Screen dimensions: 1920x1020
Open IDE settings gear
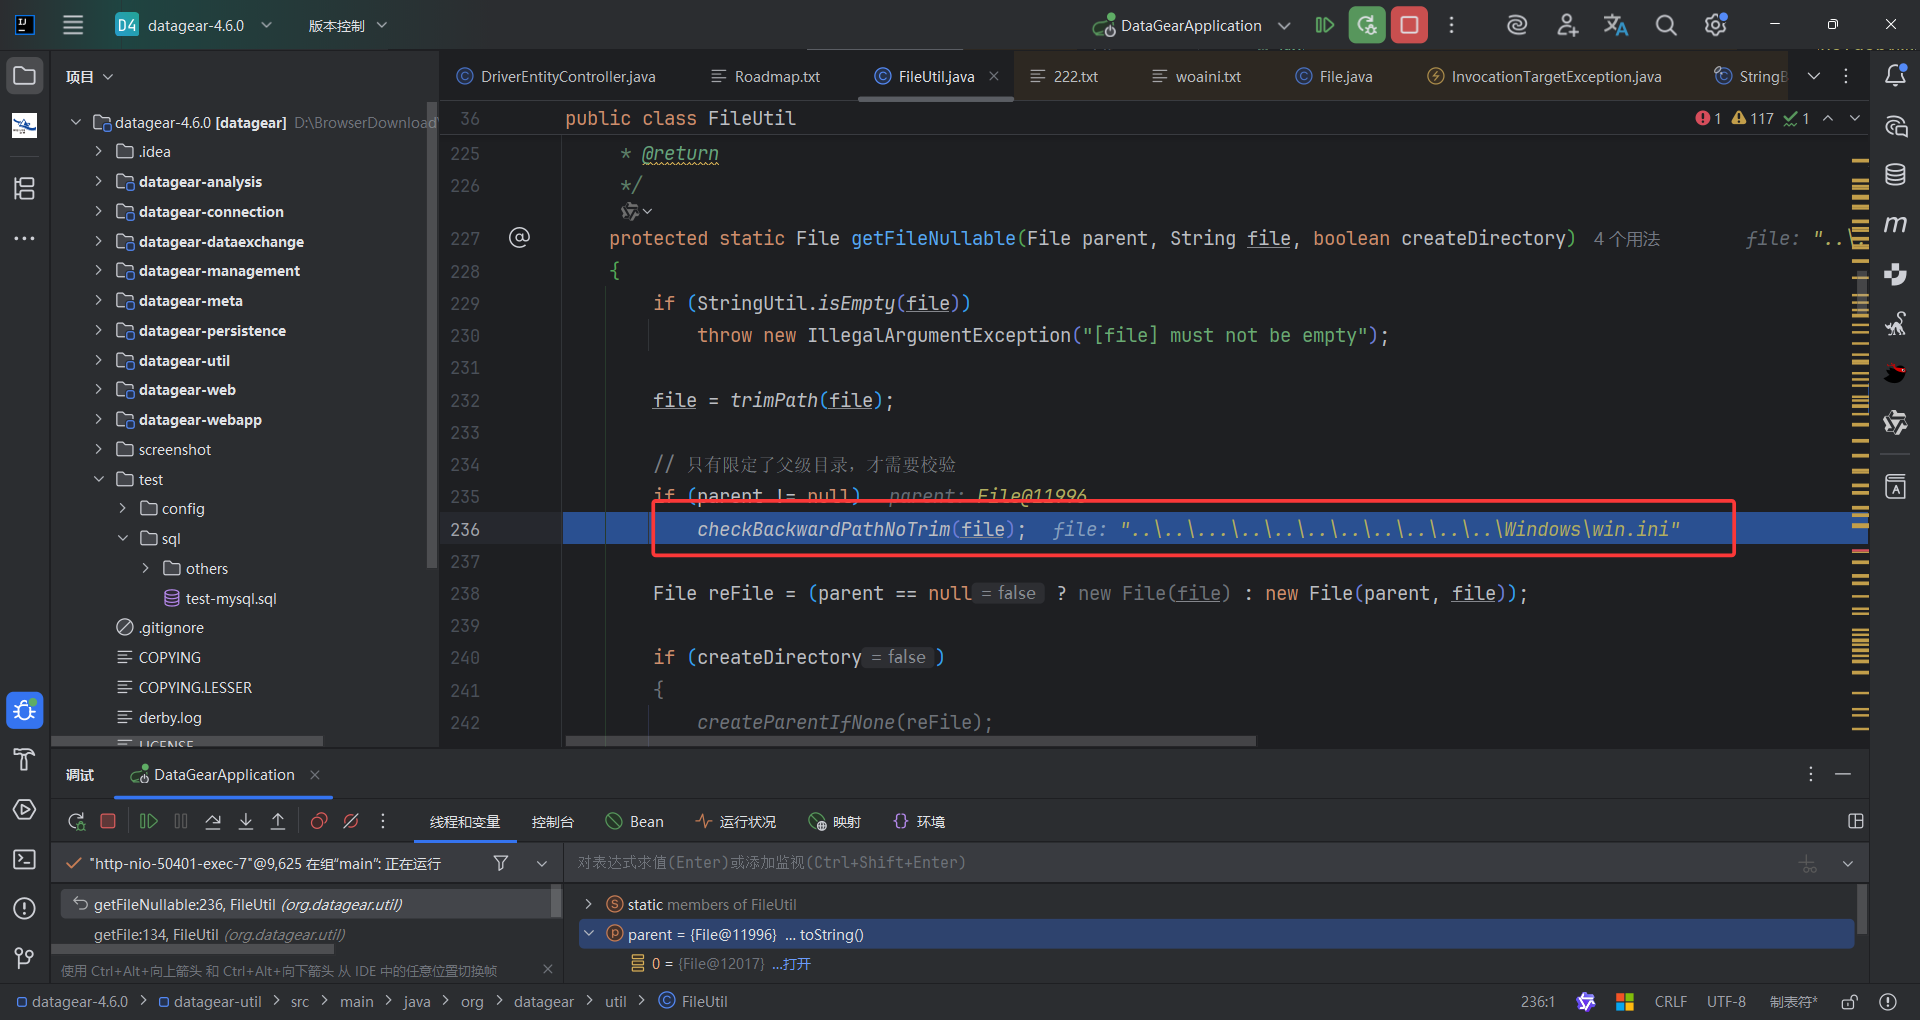coord(1716,25)
